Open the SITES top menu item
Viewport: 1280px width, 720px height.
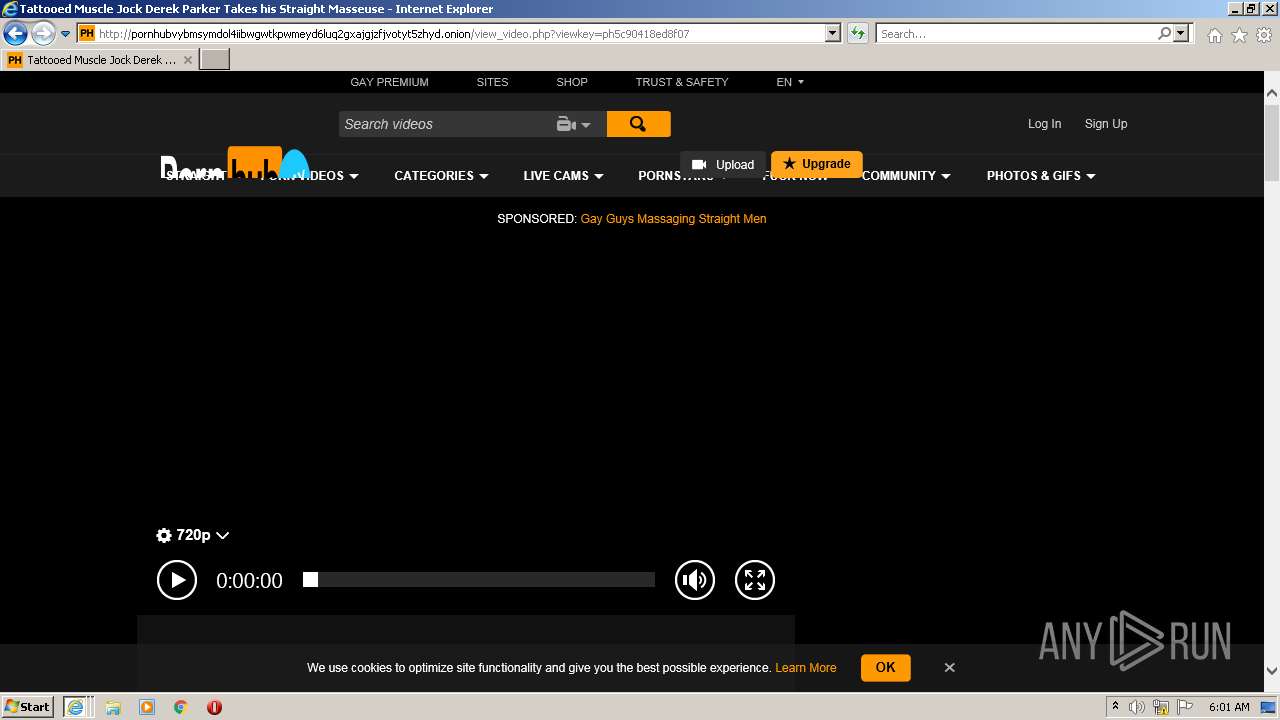[492, 82]
